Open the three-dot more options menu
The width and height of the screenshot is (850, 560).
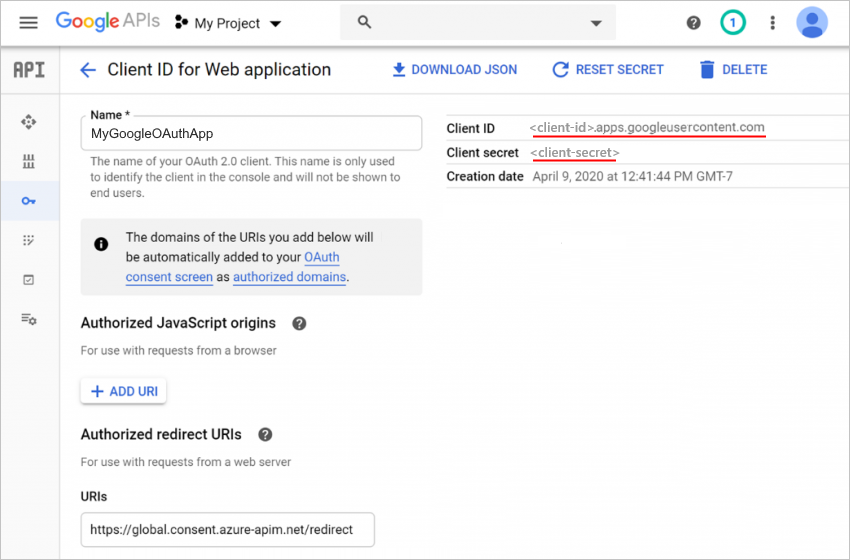tap(772, 22)
